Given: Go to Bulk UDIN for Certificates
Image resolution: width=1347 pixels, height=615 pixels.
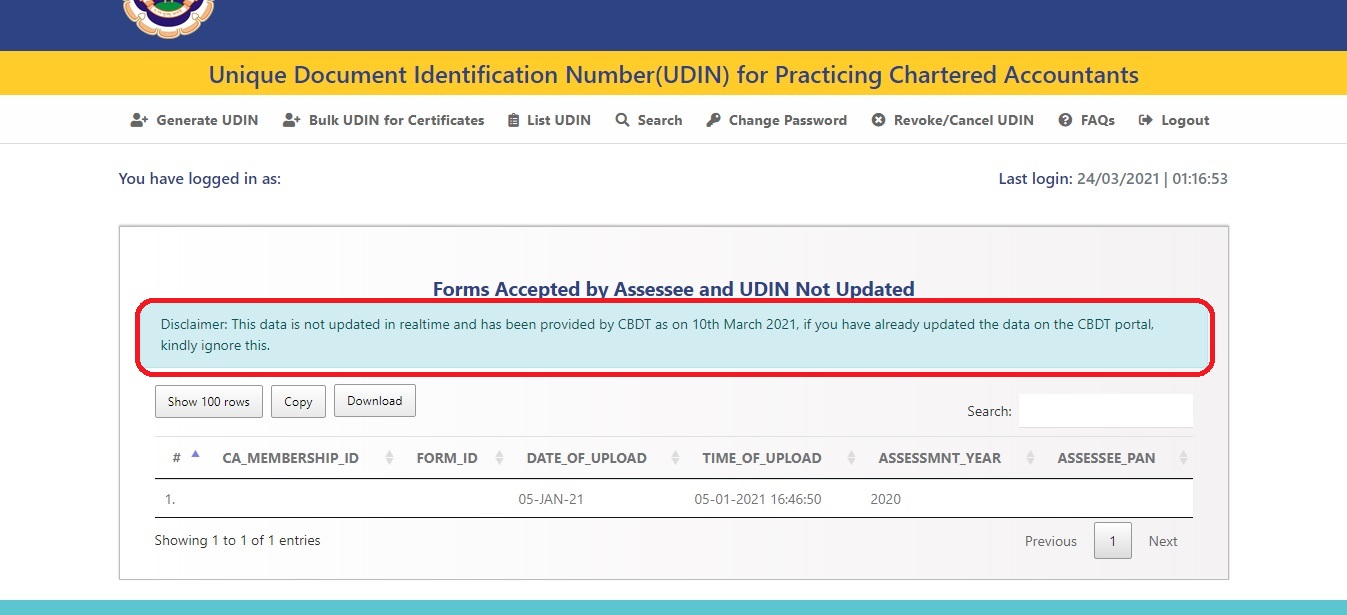Looking at the screenshot, I should (396, 120).
